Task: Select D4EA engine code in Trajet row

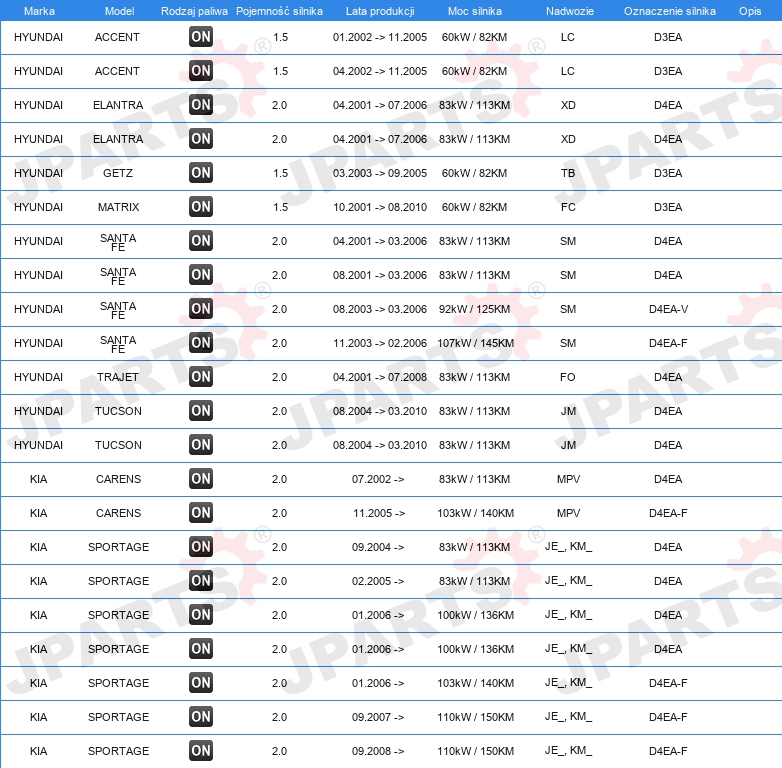Action: (668, 377)
